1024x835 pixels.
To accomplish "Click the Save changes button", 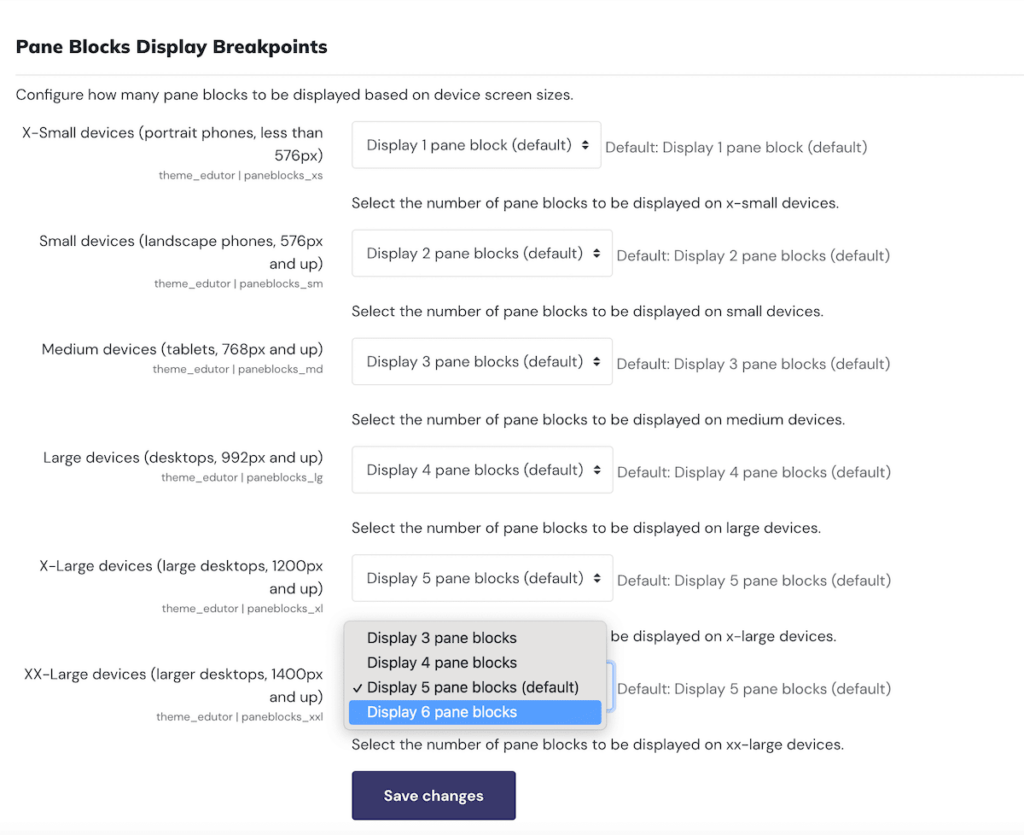I will 433,796.
